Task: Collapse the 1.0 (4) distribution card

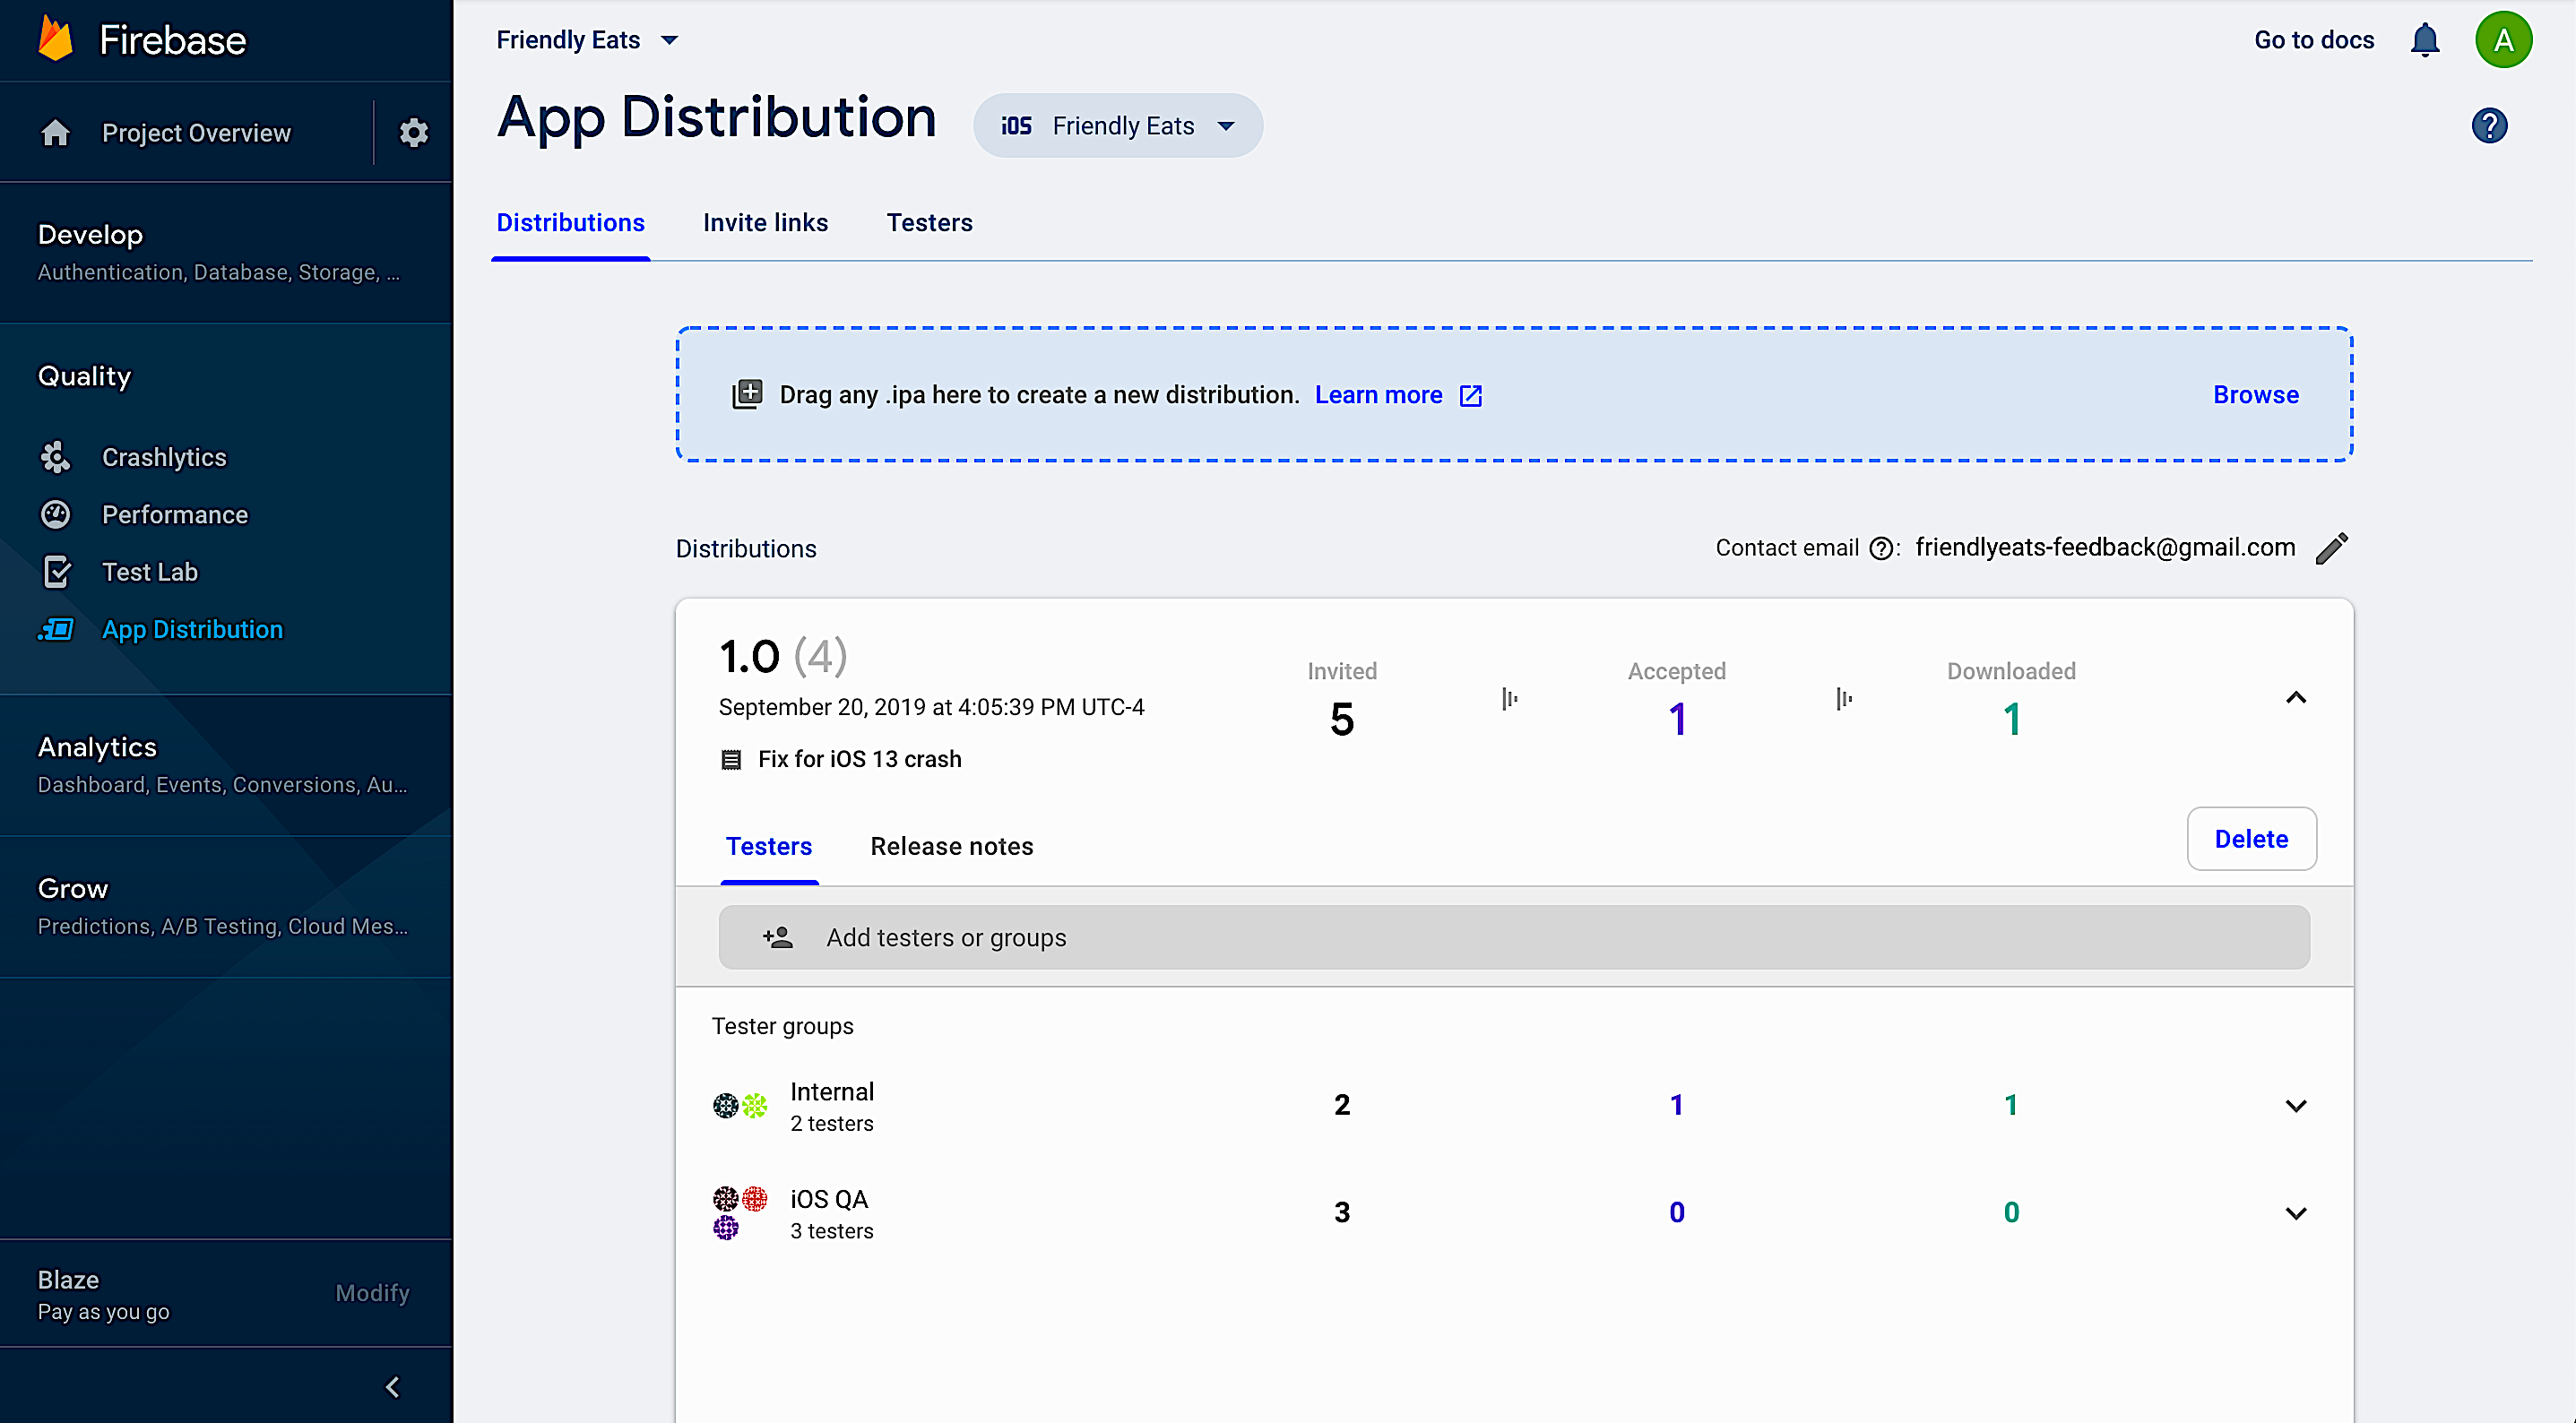Action: click(2296, 697)
